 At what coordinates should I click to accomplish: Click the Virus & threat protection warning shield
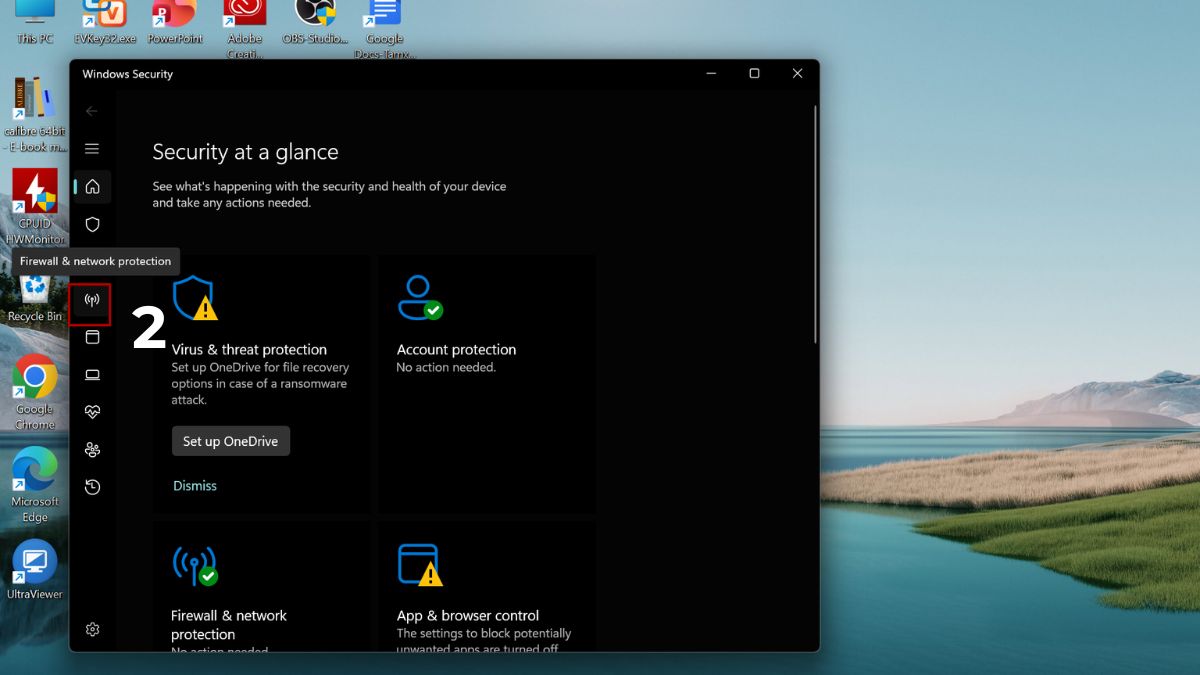coord(195,298)
